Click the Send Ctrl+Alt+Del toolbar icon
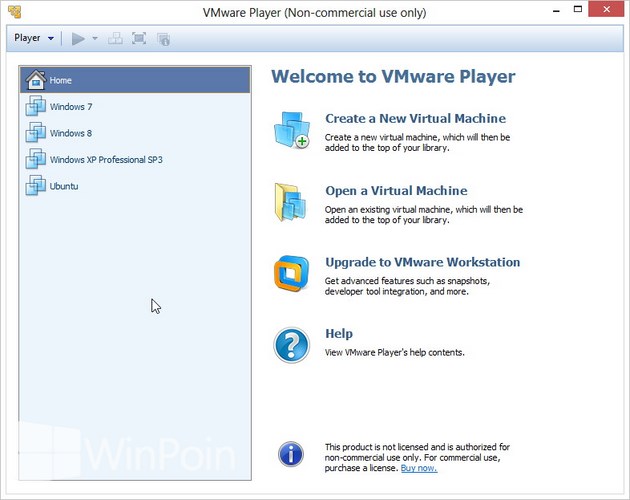Viewport: 630px width, 500px height. pyautogui.click(x=115, y=39)
